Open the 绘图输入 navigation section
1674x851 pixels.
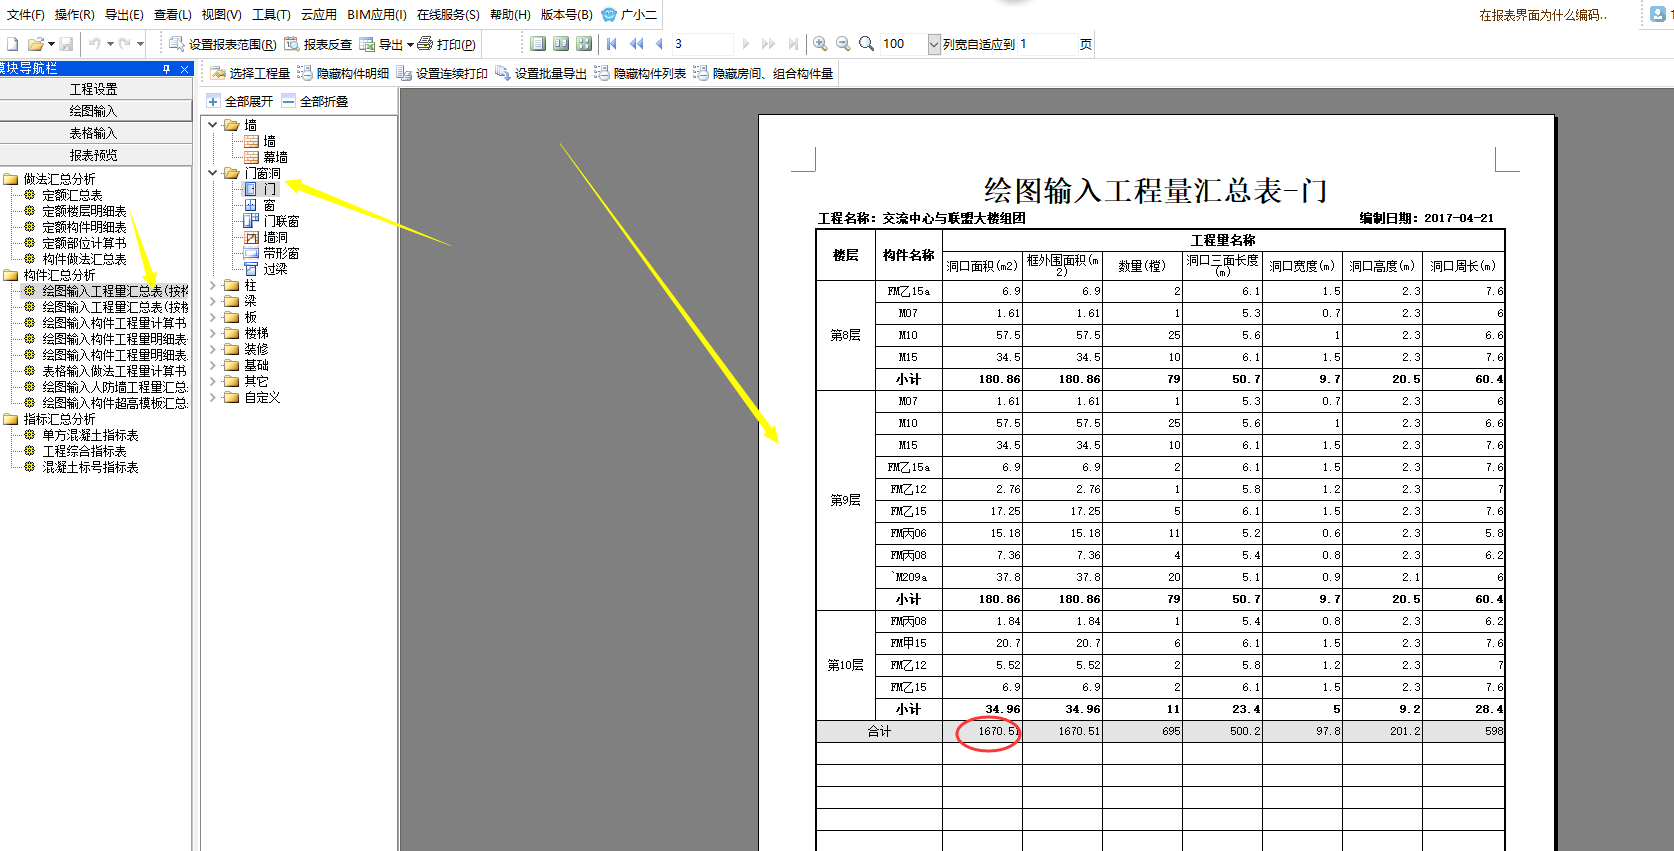[95, 111]
